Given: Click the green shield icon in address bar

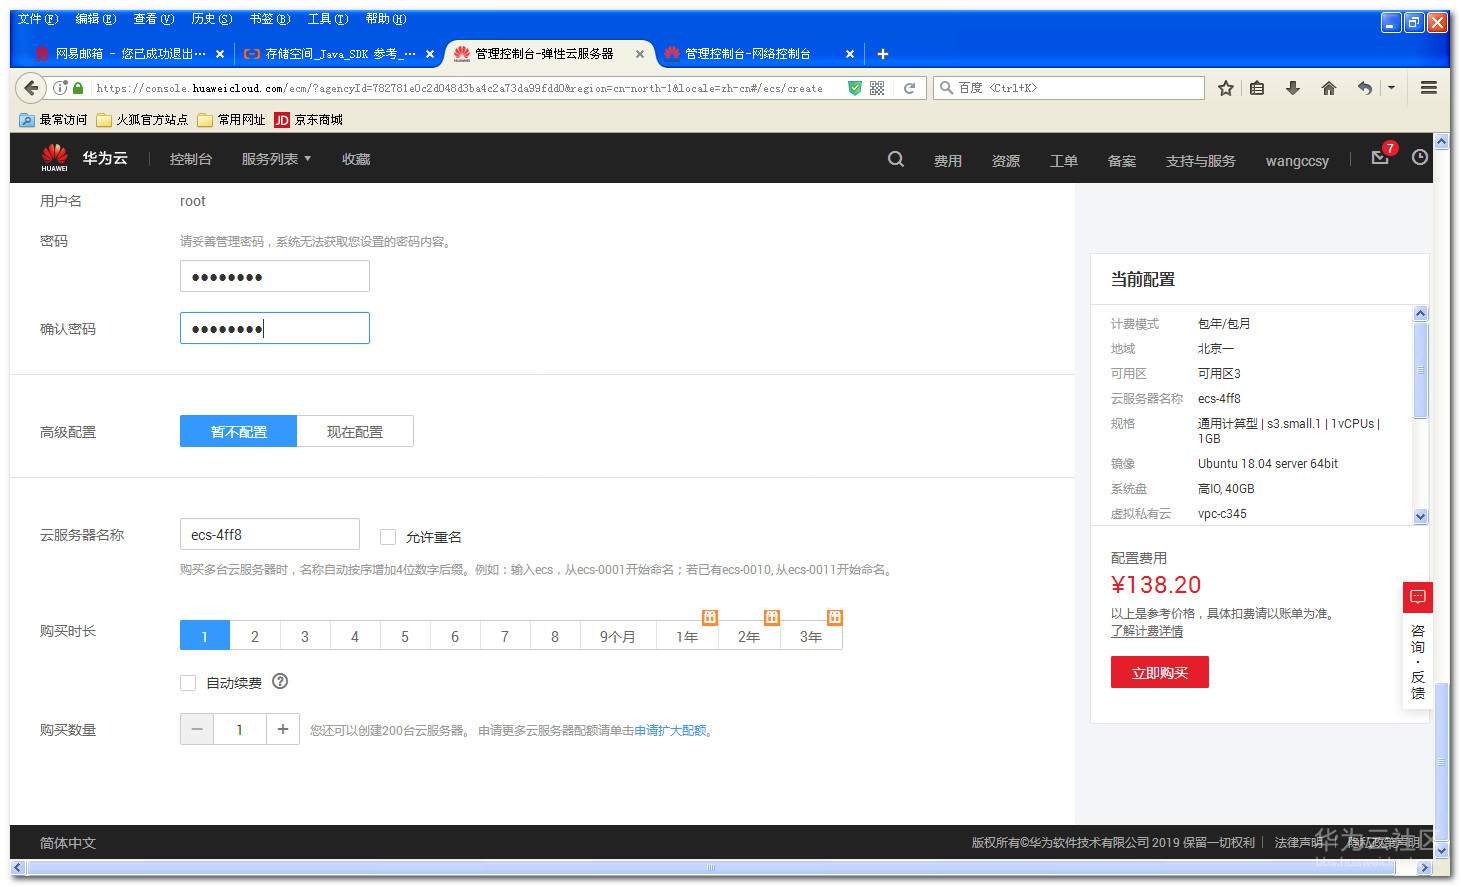Looking at the screenshot, I should (854, 88).
